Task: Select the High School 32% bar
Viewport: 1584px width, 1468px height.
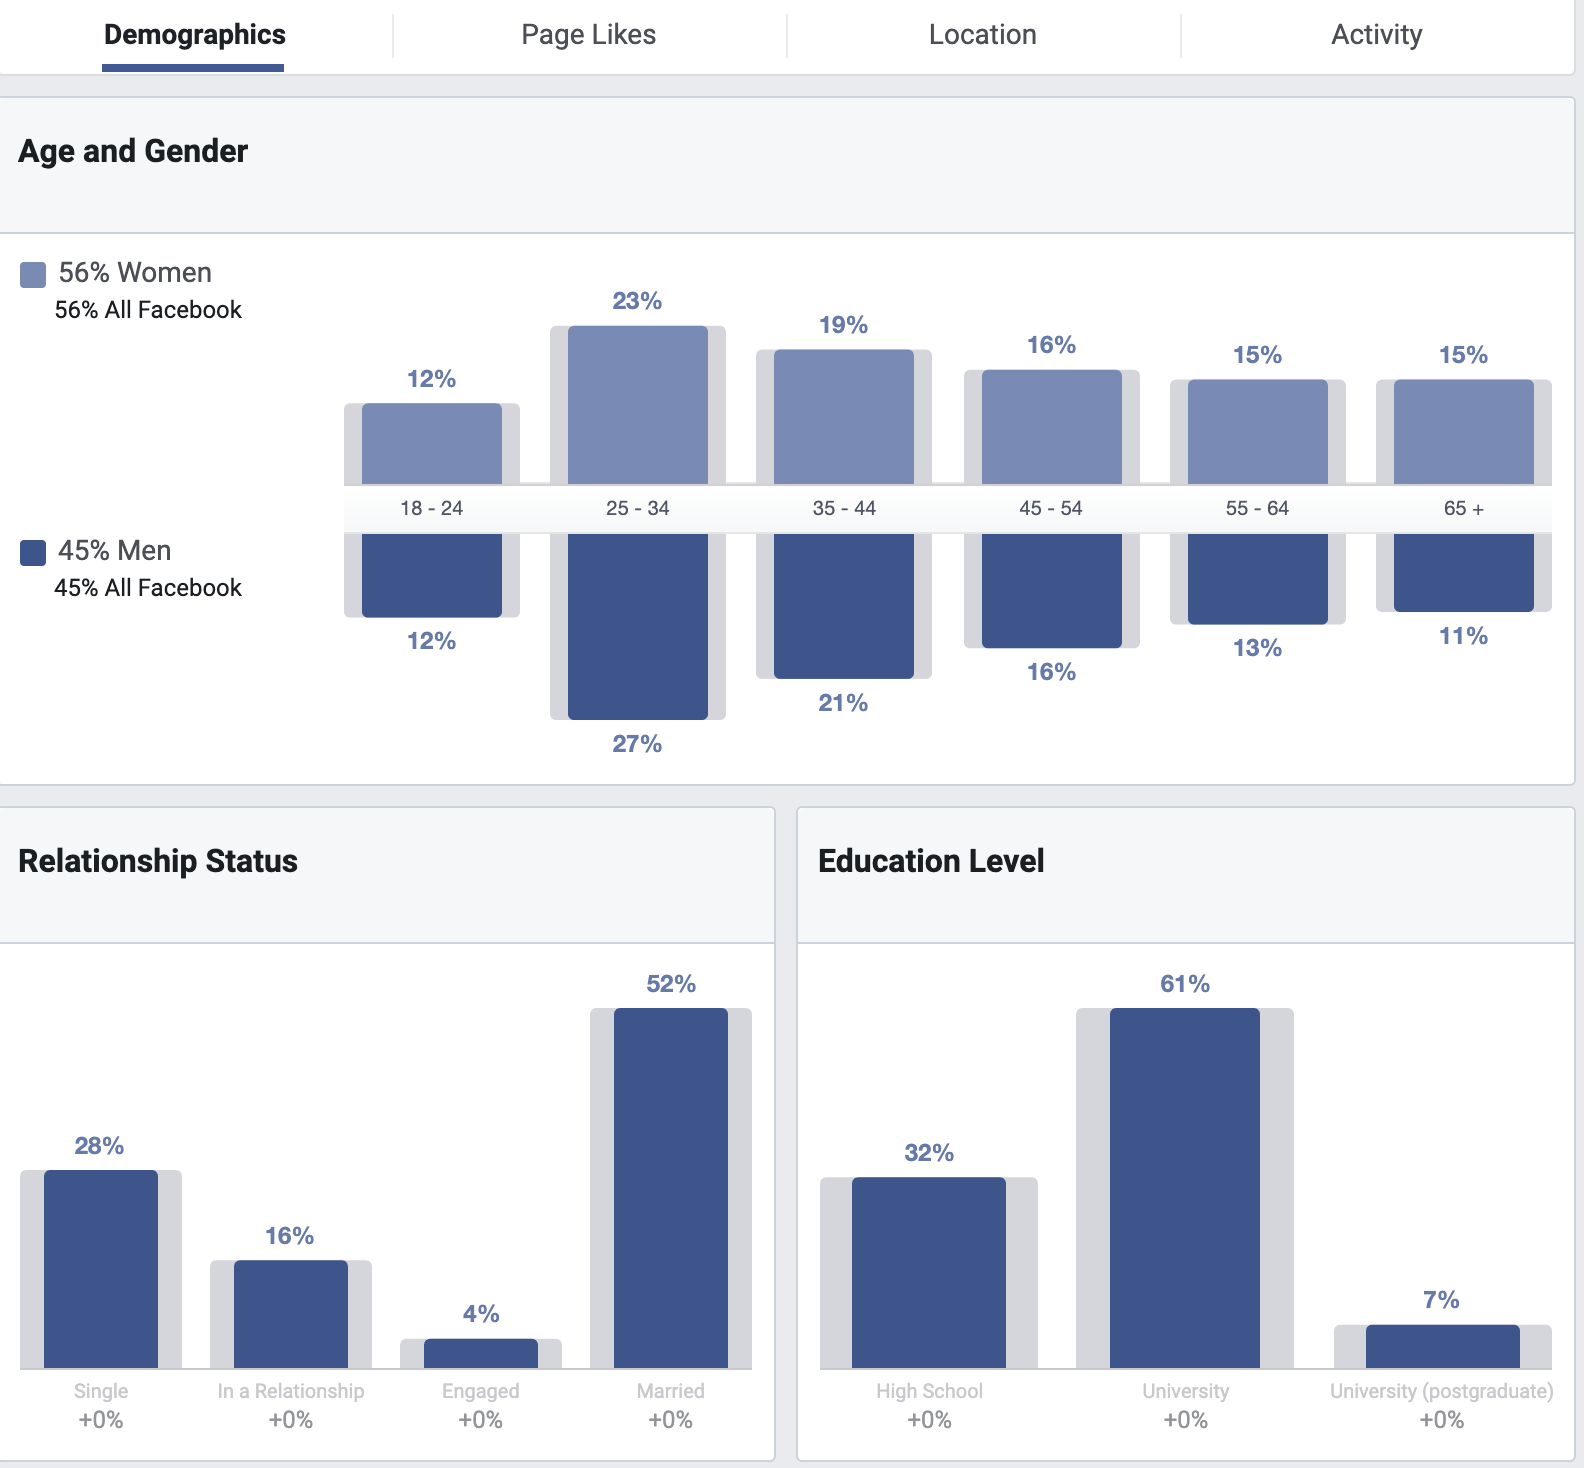Action: pos(929,1272)
